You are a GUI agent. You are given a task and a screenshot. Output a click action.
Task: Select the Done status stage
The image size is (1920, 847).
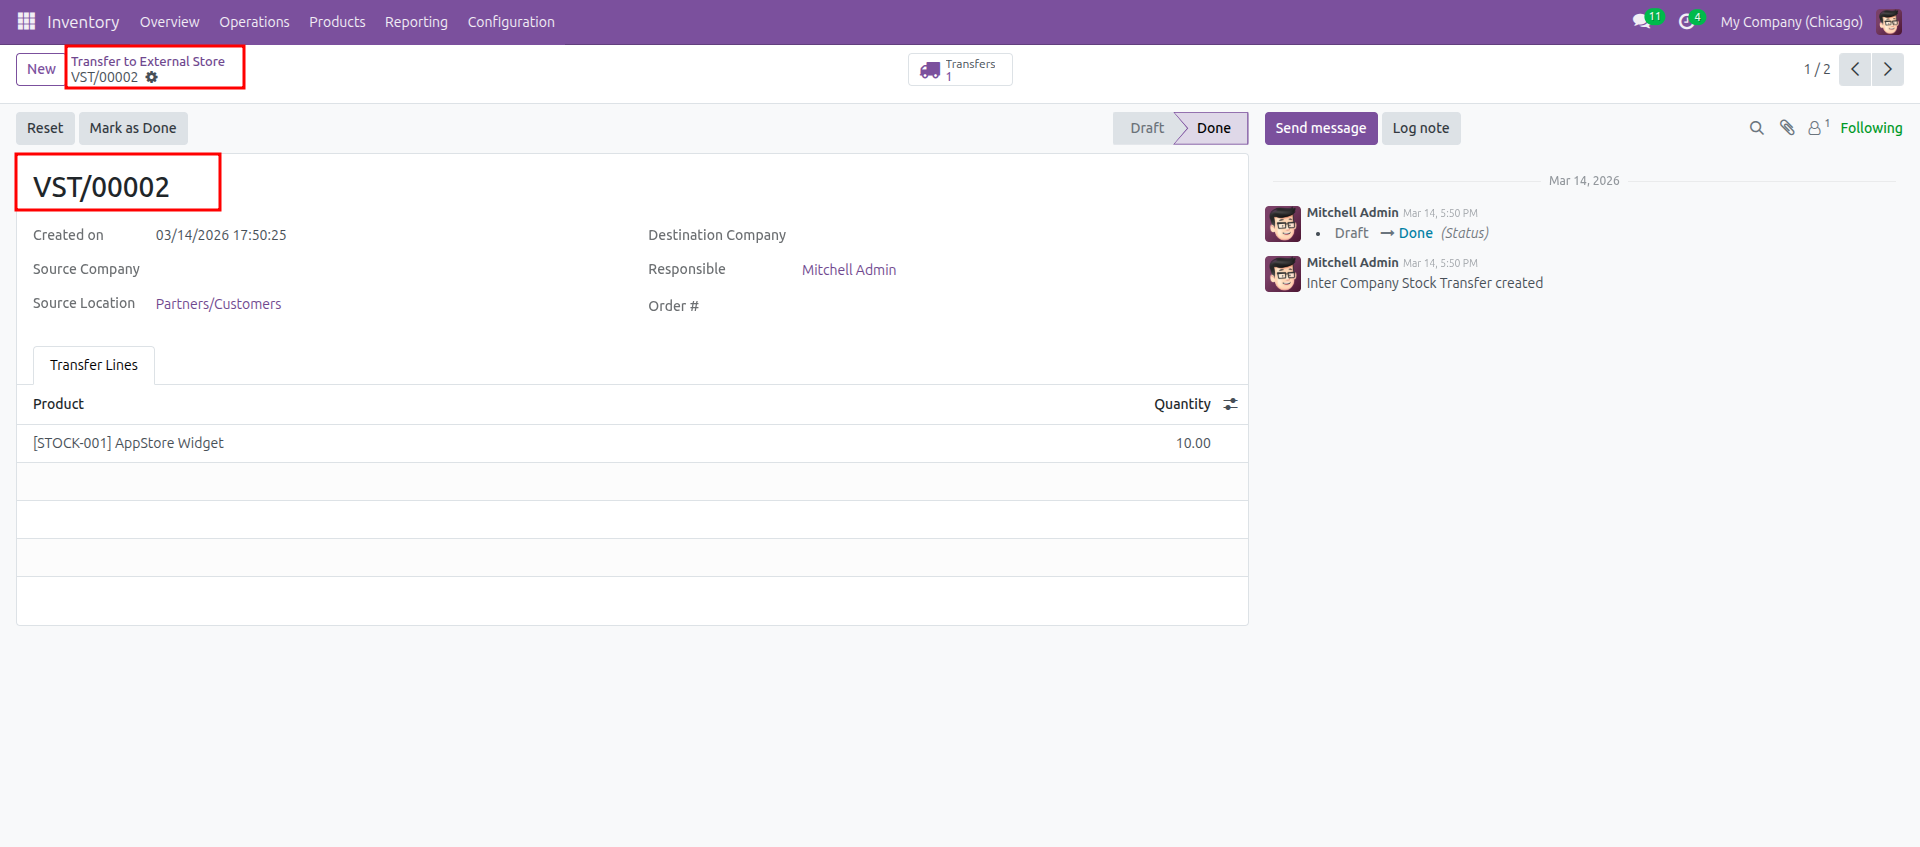click(x=1213, y=128)
